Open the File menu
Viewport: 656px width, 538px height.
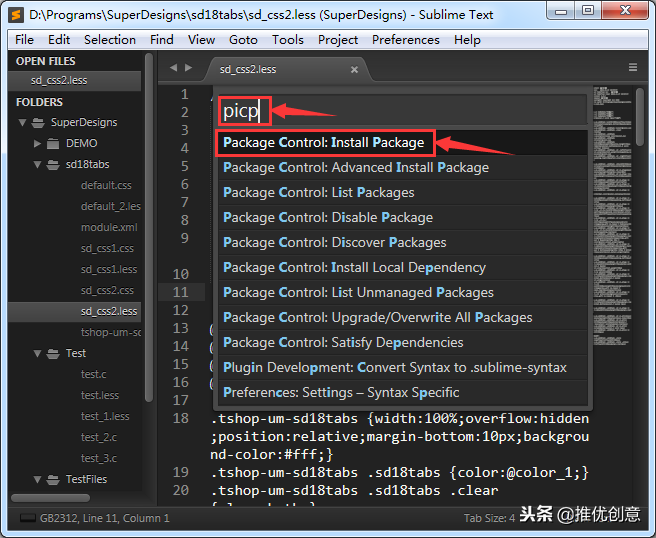click(24, 40)
